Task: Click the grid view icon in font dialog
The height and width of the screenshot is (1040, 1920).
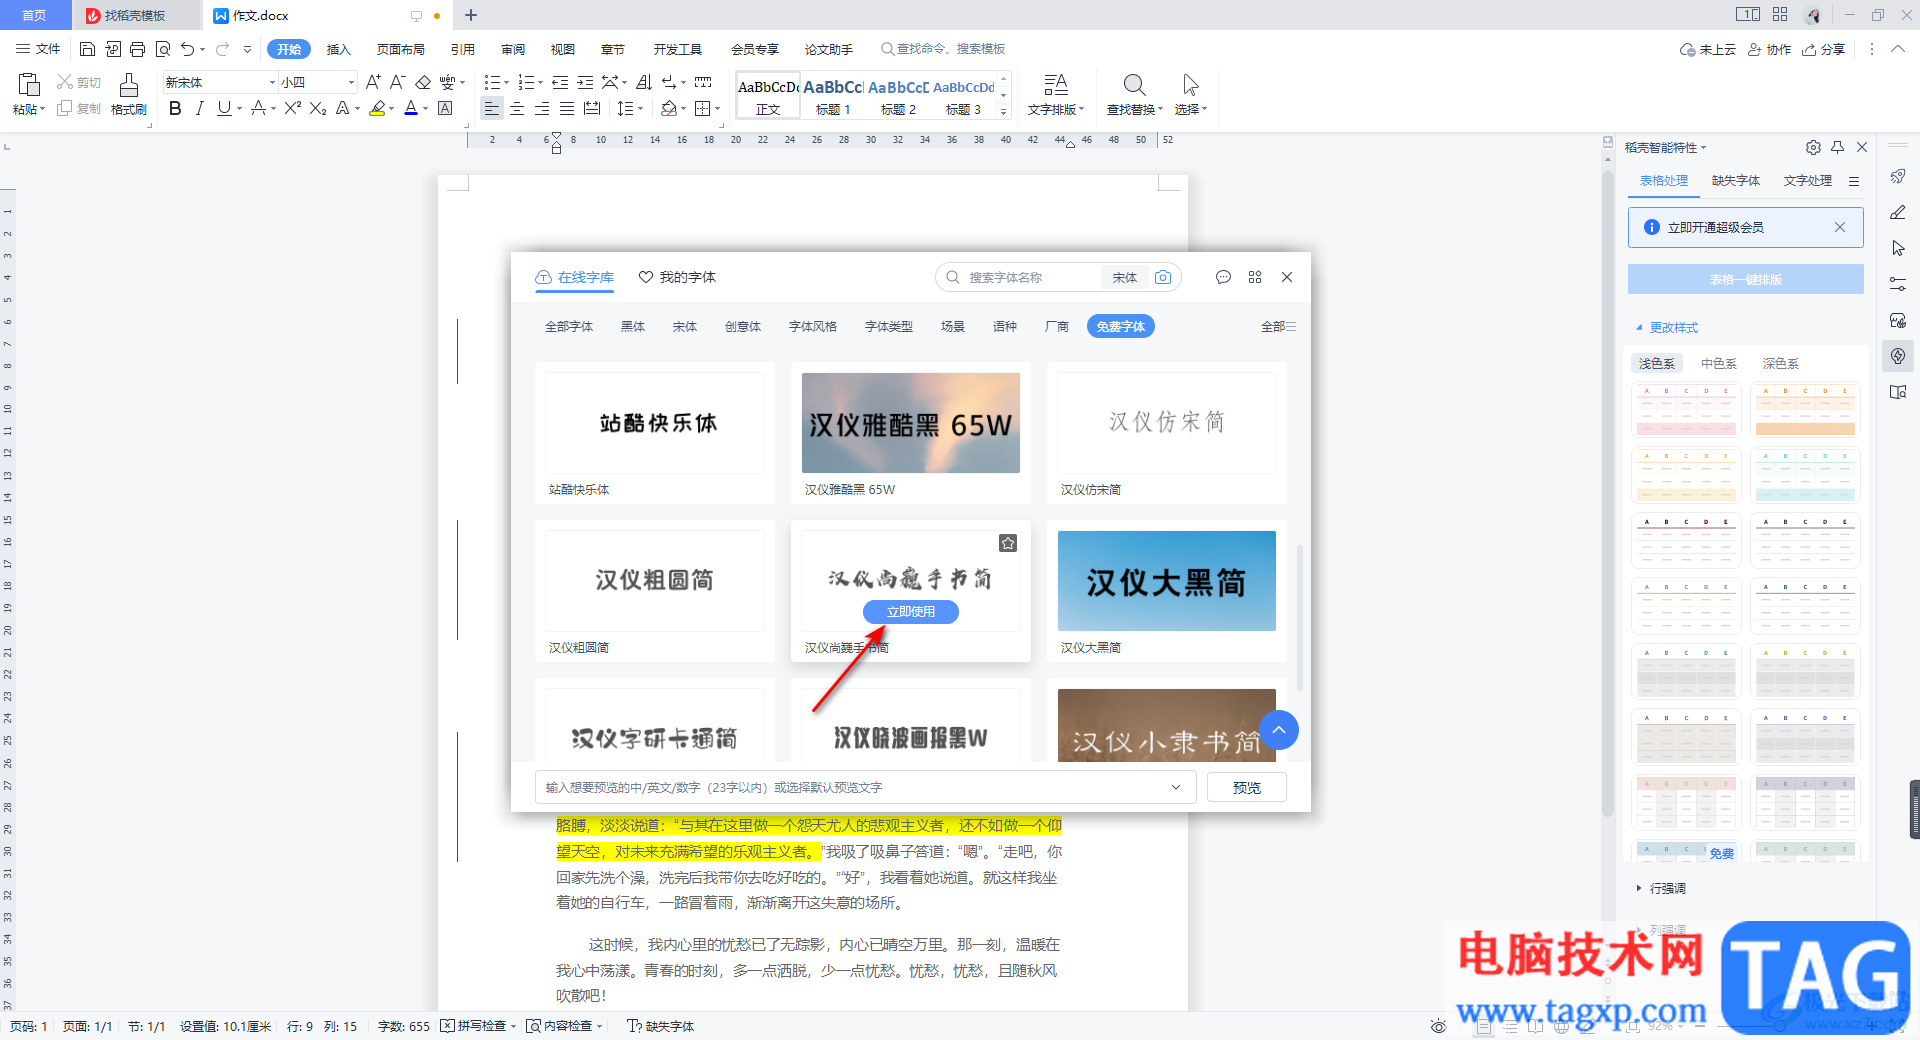Action: pos(1255,277)
